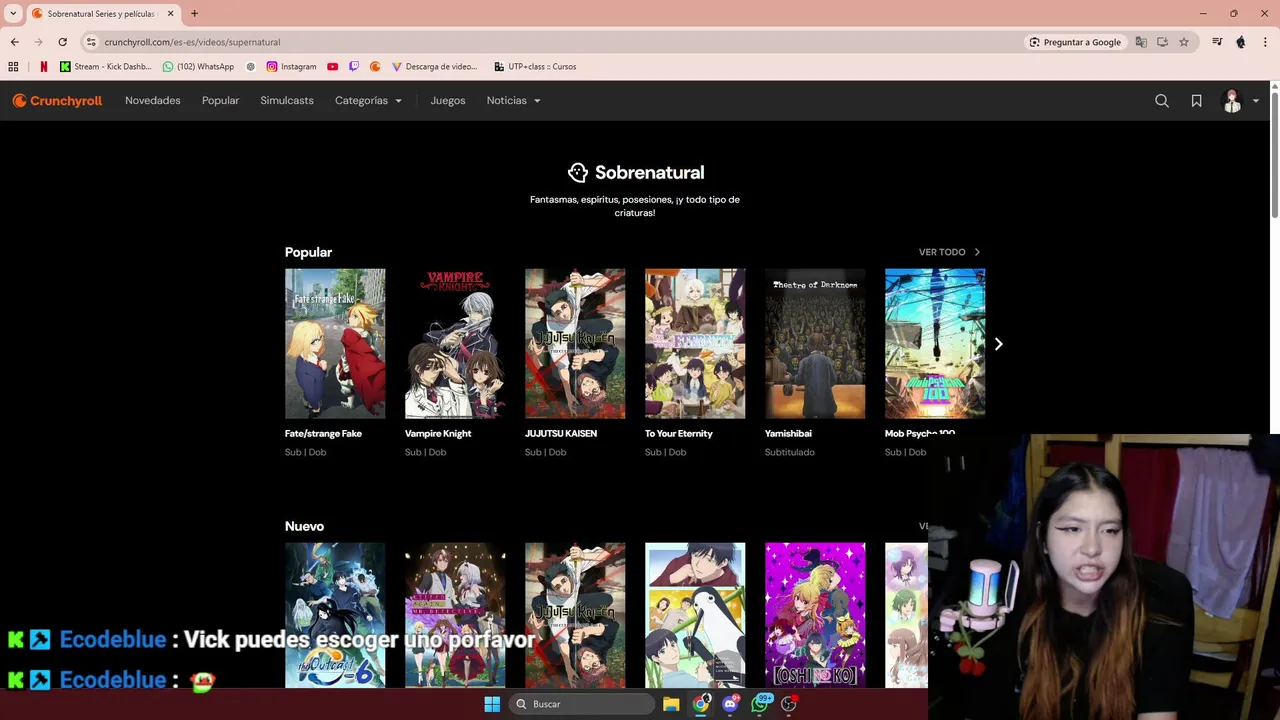This screenshot has width=1280, height=720.
Task: Click the Nuevo section heading
Action: (304, 526)
